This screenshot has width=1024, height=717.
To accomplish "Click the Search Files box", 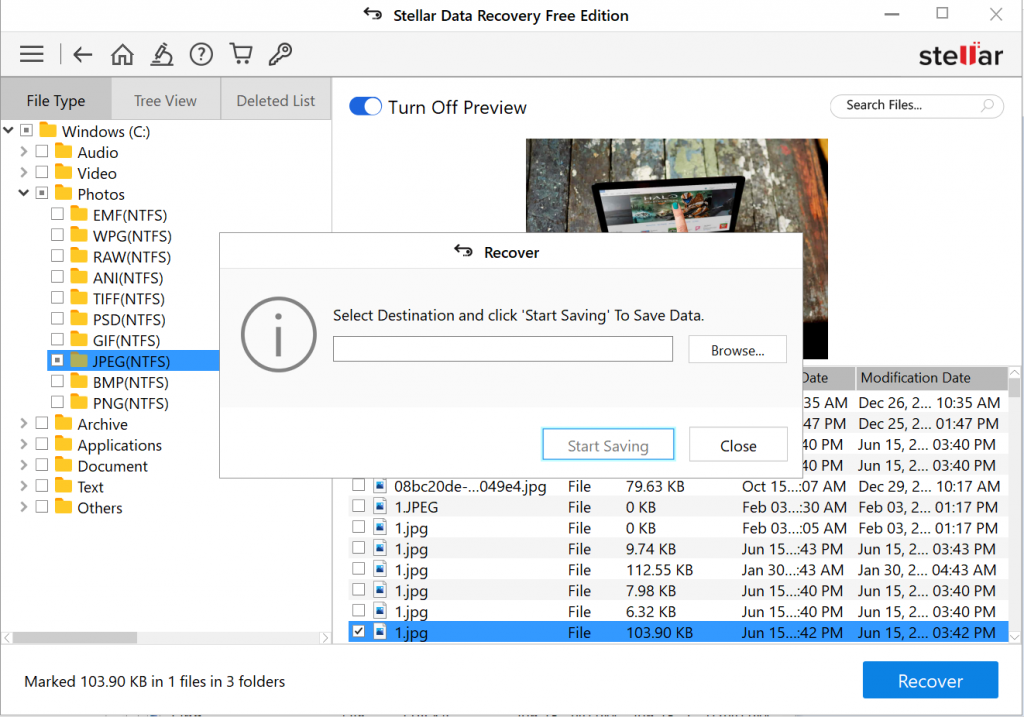I will pos(916,105).
